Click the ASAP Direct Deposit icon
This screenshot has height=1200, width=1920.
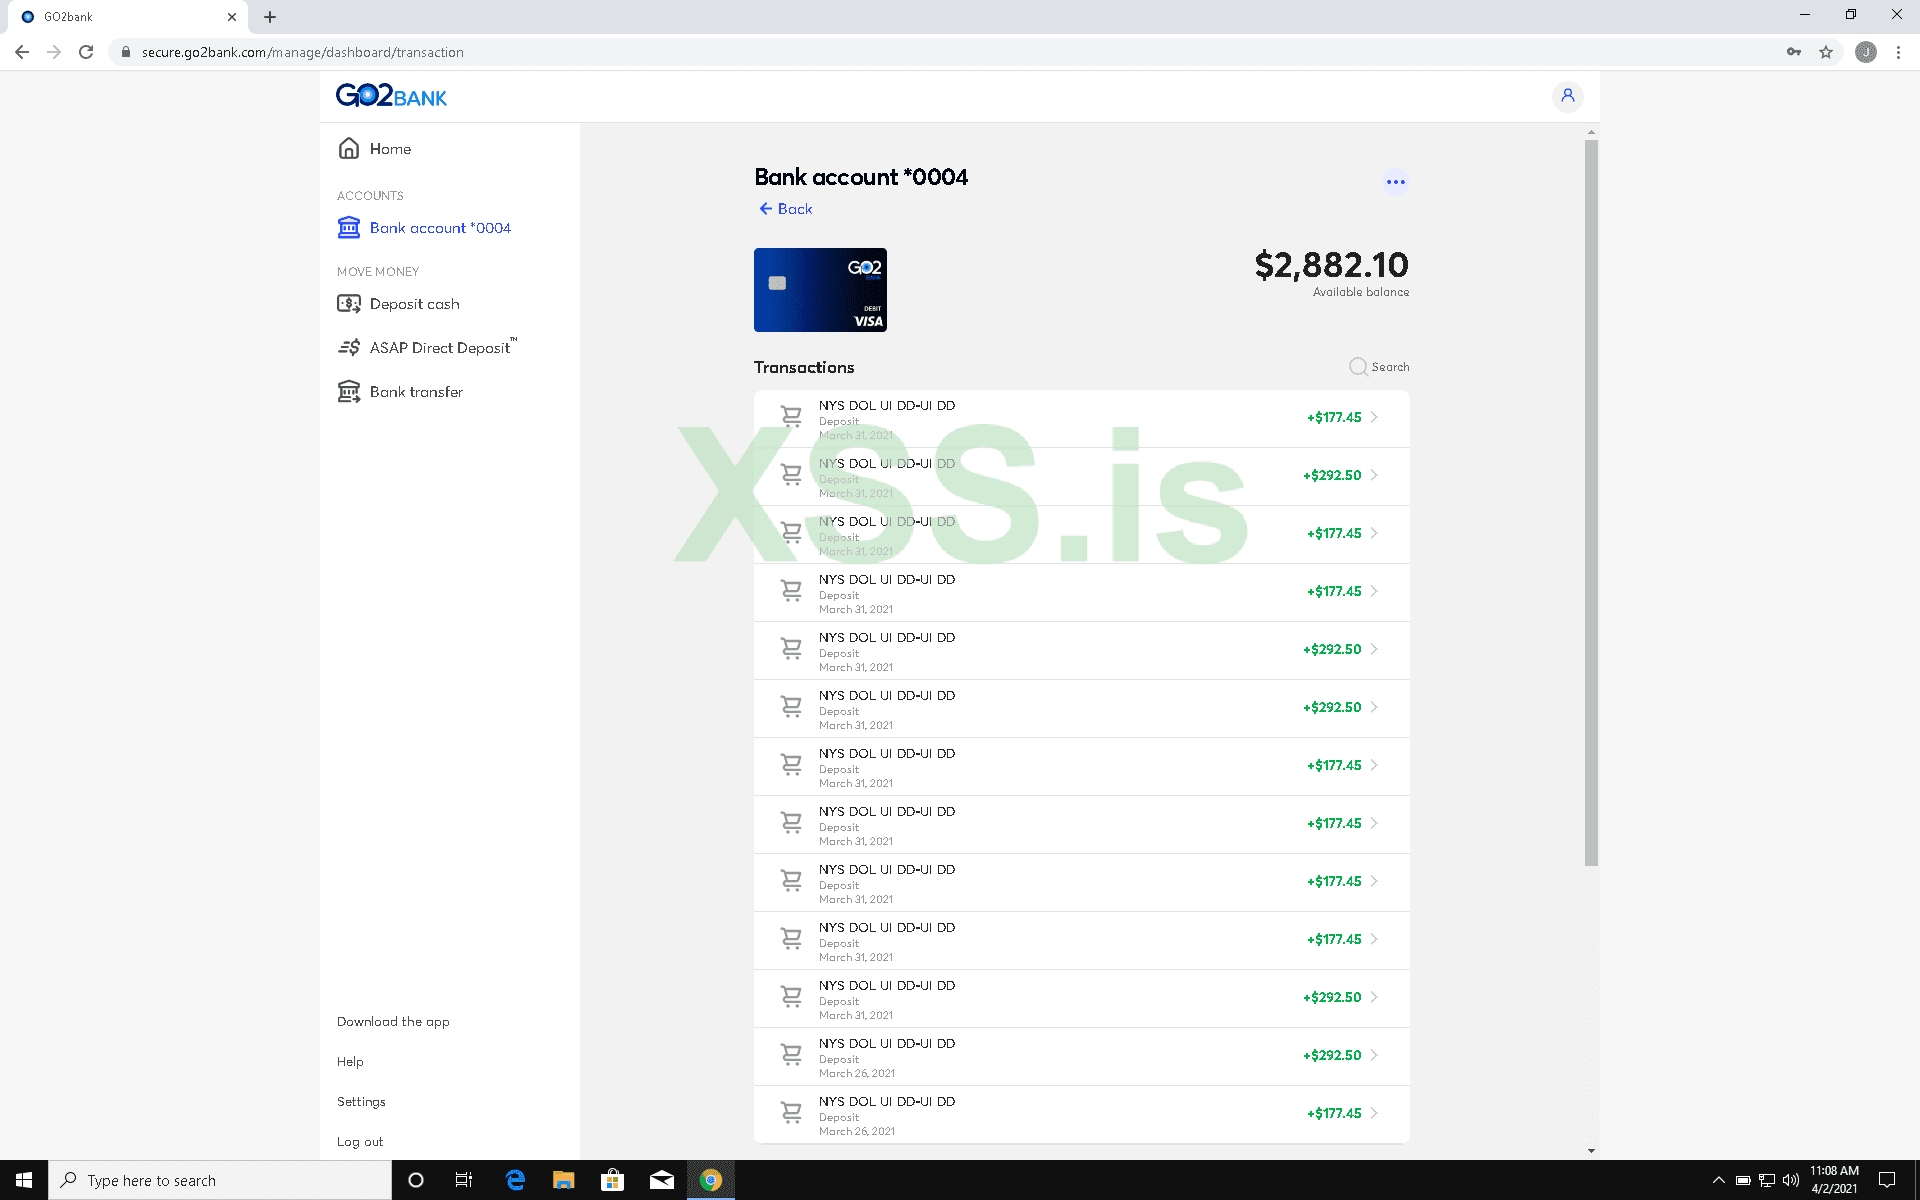348,348
